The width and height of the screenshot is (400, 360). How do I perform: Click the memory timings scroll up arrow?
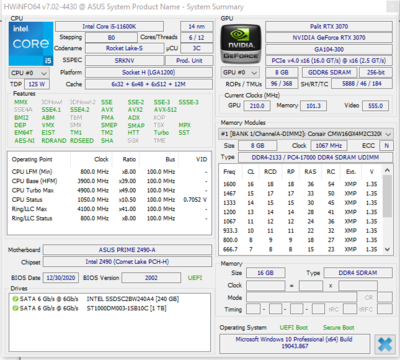tap(387, 170)
